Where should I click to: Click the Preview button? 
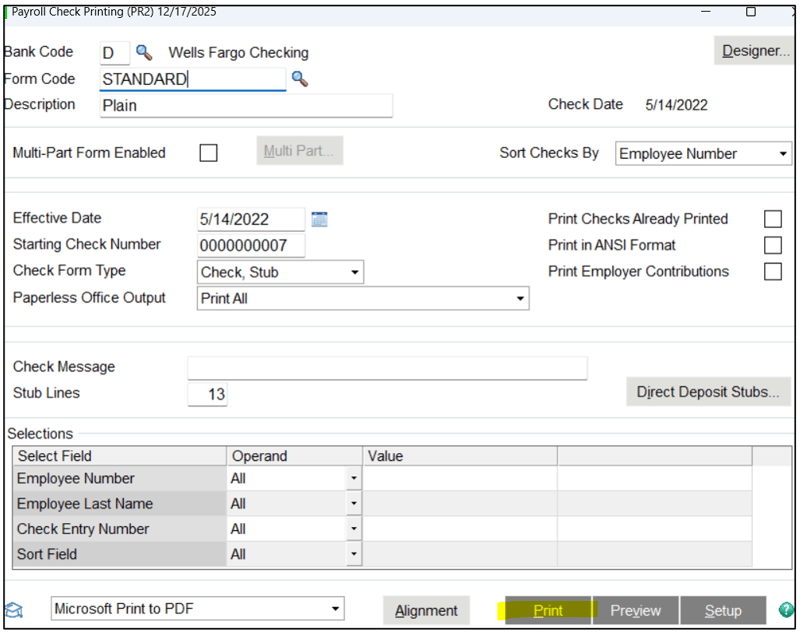(635, 610)
